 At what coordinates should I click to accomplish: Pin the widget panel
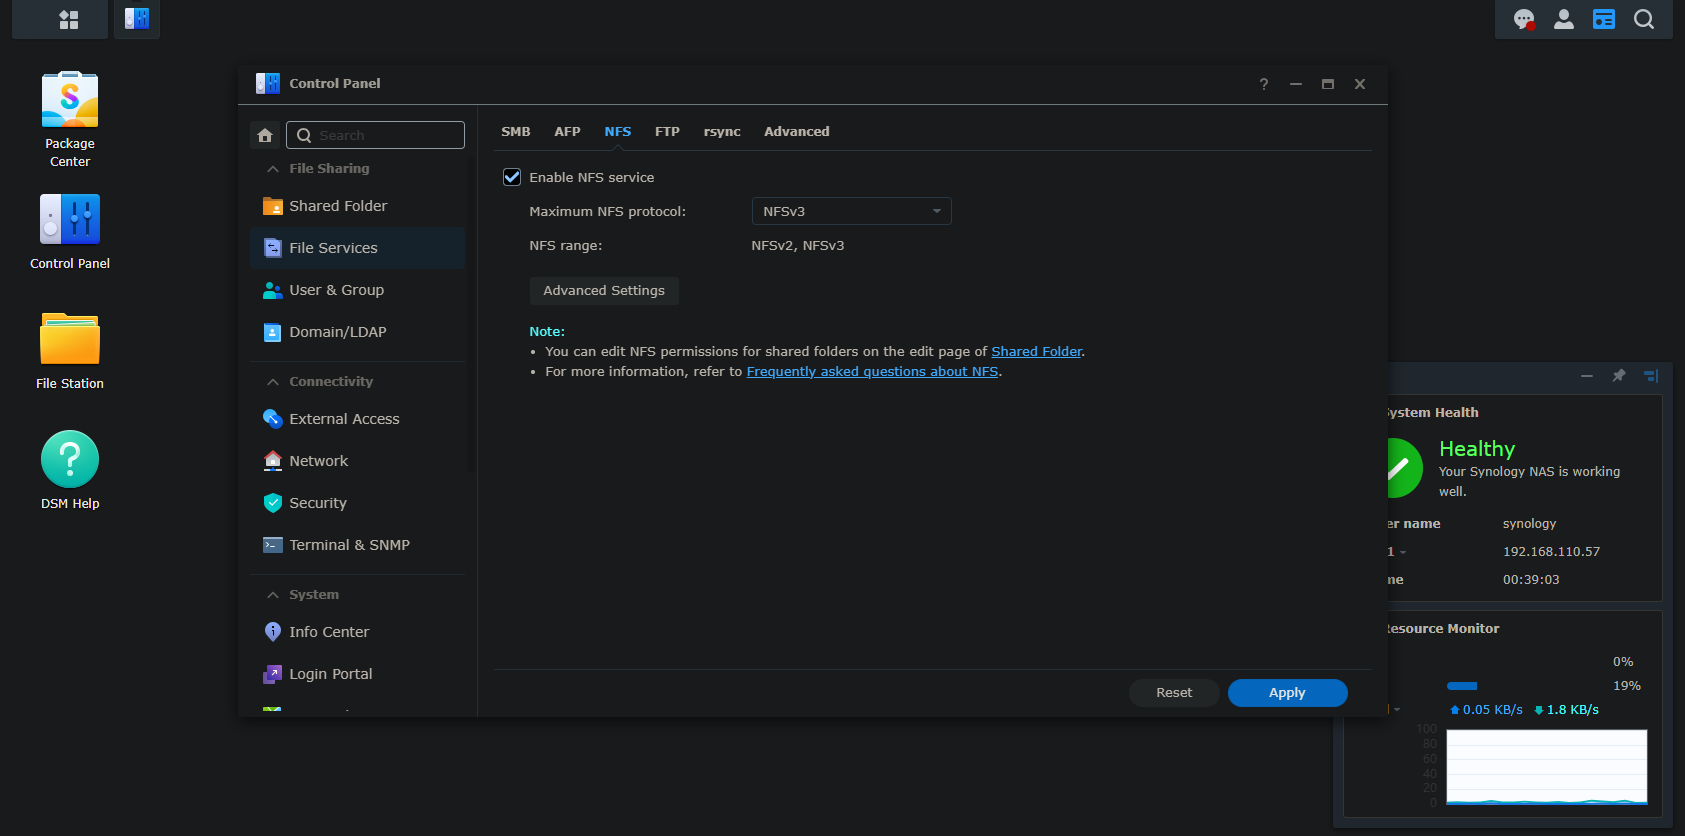tap(1618, 376)
